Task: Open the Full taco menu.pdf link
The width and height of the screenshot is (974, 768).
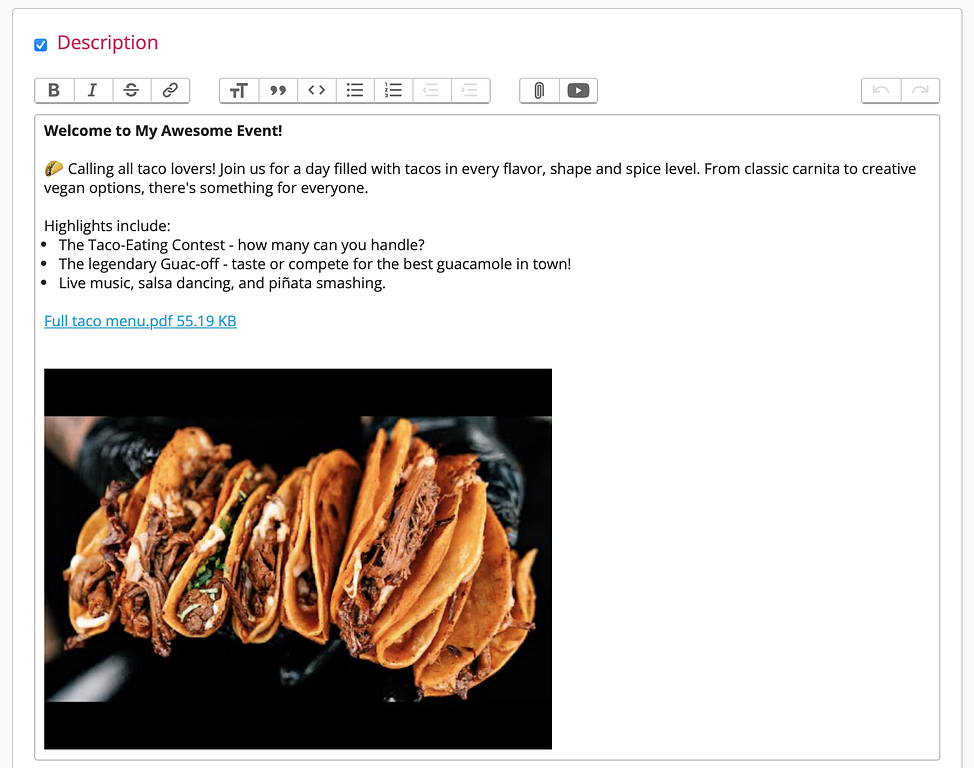Action: click(140, 321)
